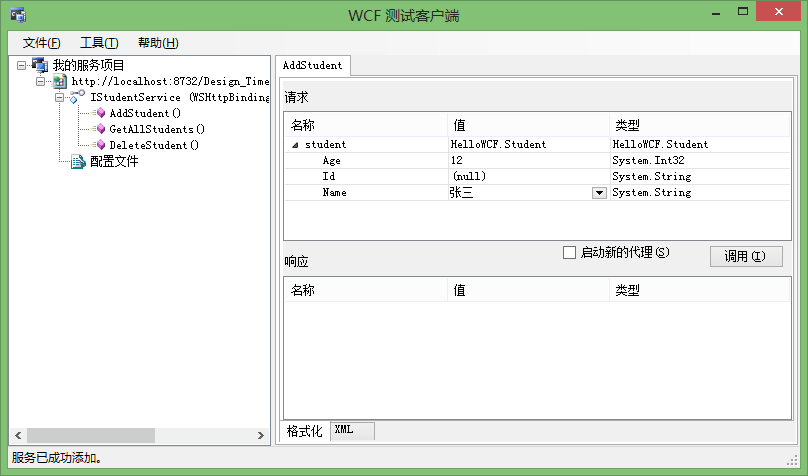Image resolution: width=808 pixels, height=476 pixels.
Task: Click the scrollbar right arrow in tree panel
Action: pos(261,435)
